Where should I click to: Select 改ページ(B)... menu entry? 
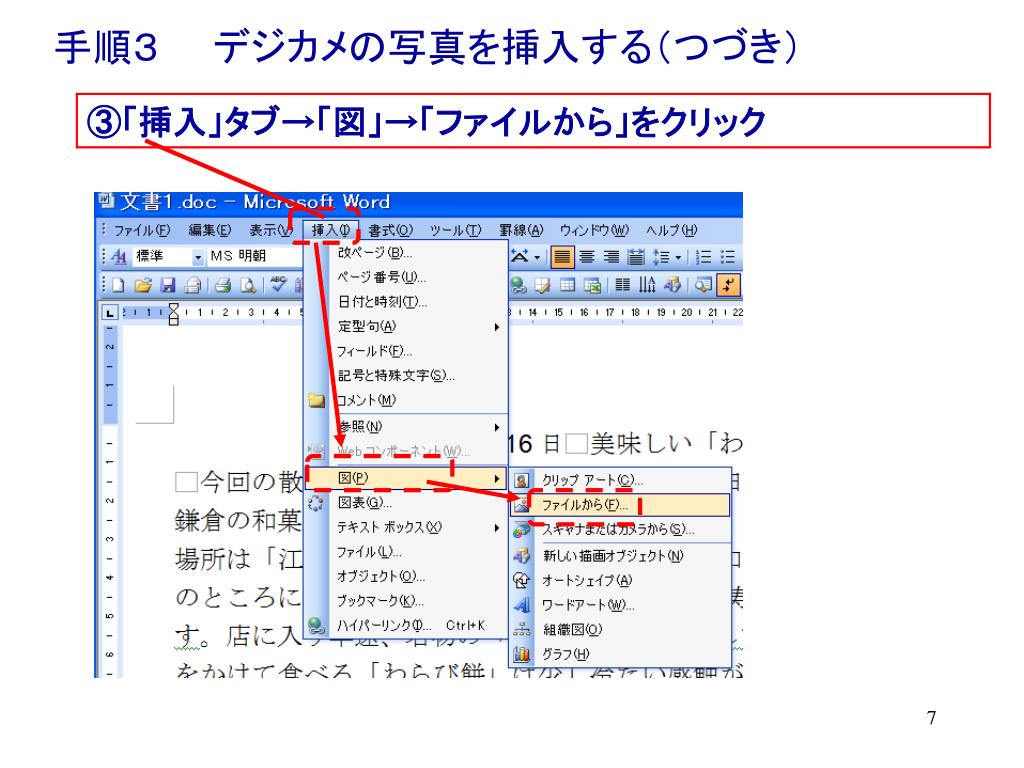coord(406,253)
